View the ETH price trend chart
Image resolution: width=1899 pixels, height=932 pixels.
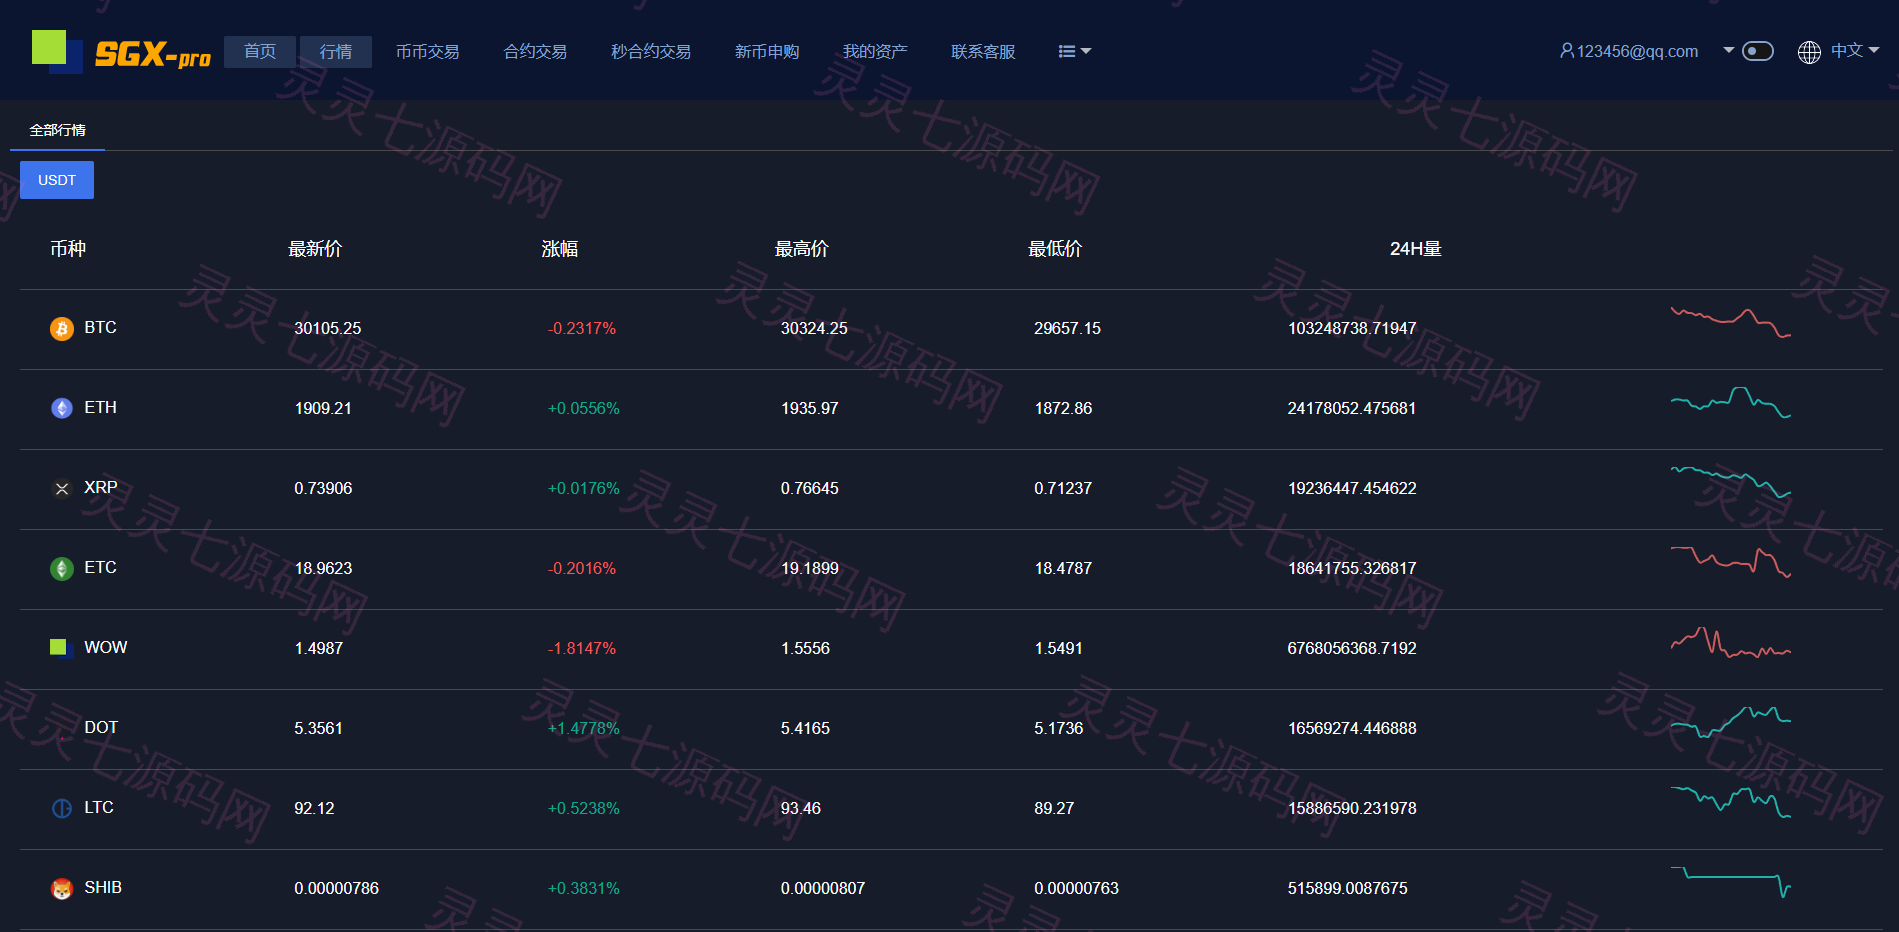(x=1730, y=402)
